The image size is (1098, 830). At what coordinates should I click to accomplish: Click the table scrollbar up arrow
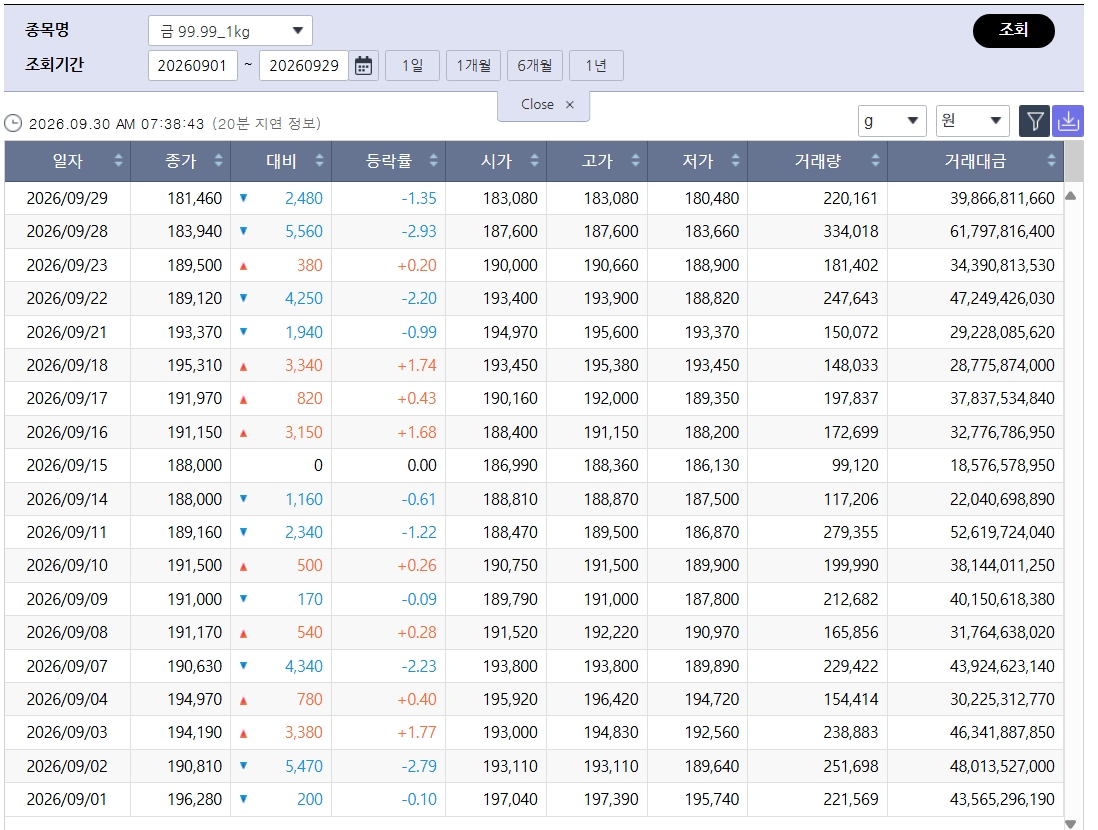tap(1070, 197)
